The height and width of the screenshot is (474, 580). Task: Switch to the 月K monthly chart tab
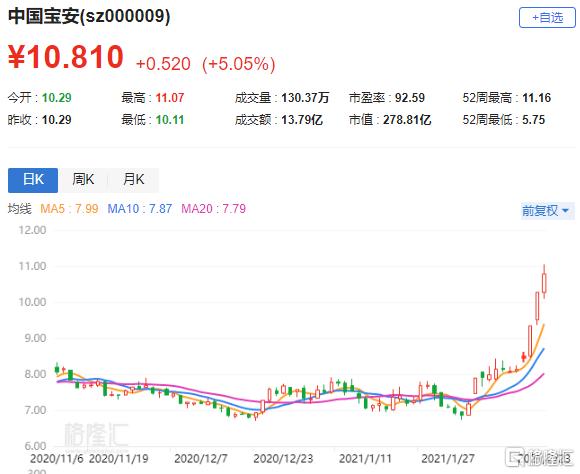click(134, 180)
